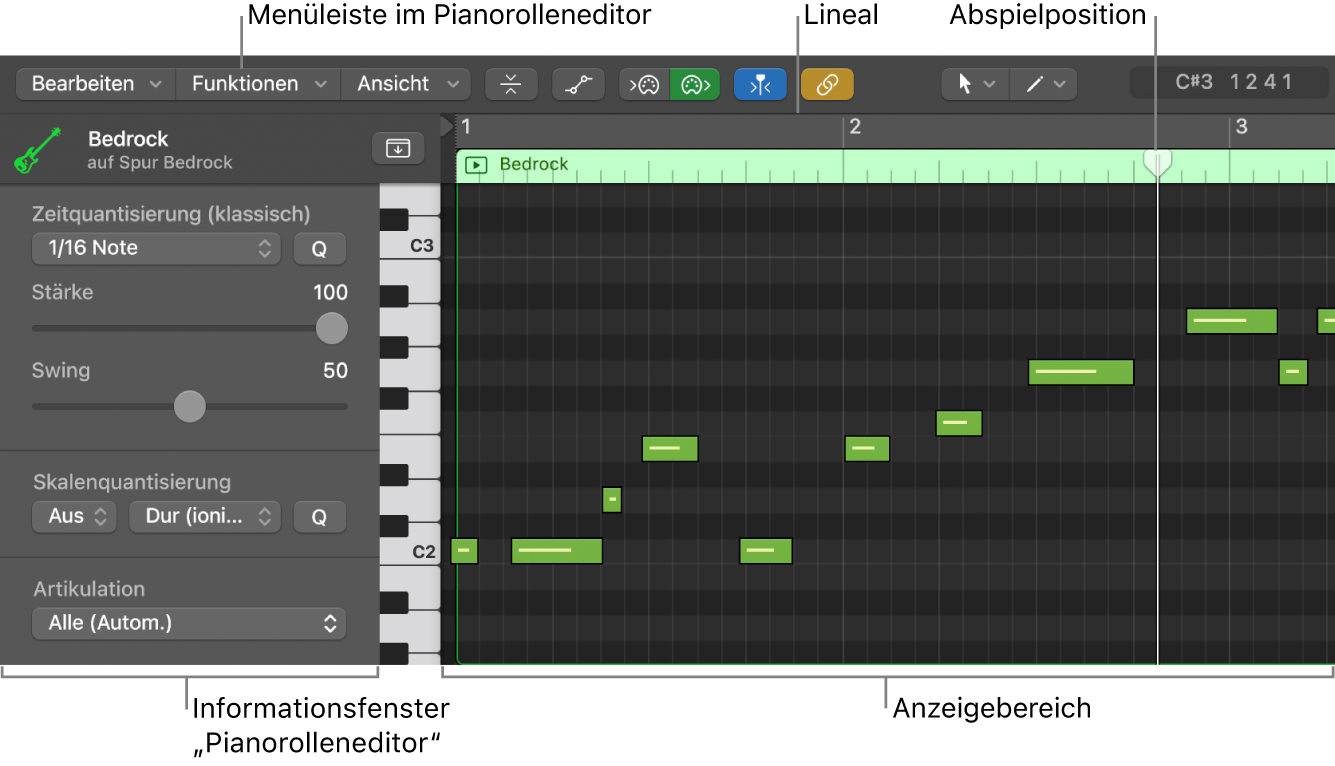Expand the Ansicht dropdown menu
Viewport: 1335px width, 766px height.
405,84
